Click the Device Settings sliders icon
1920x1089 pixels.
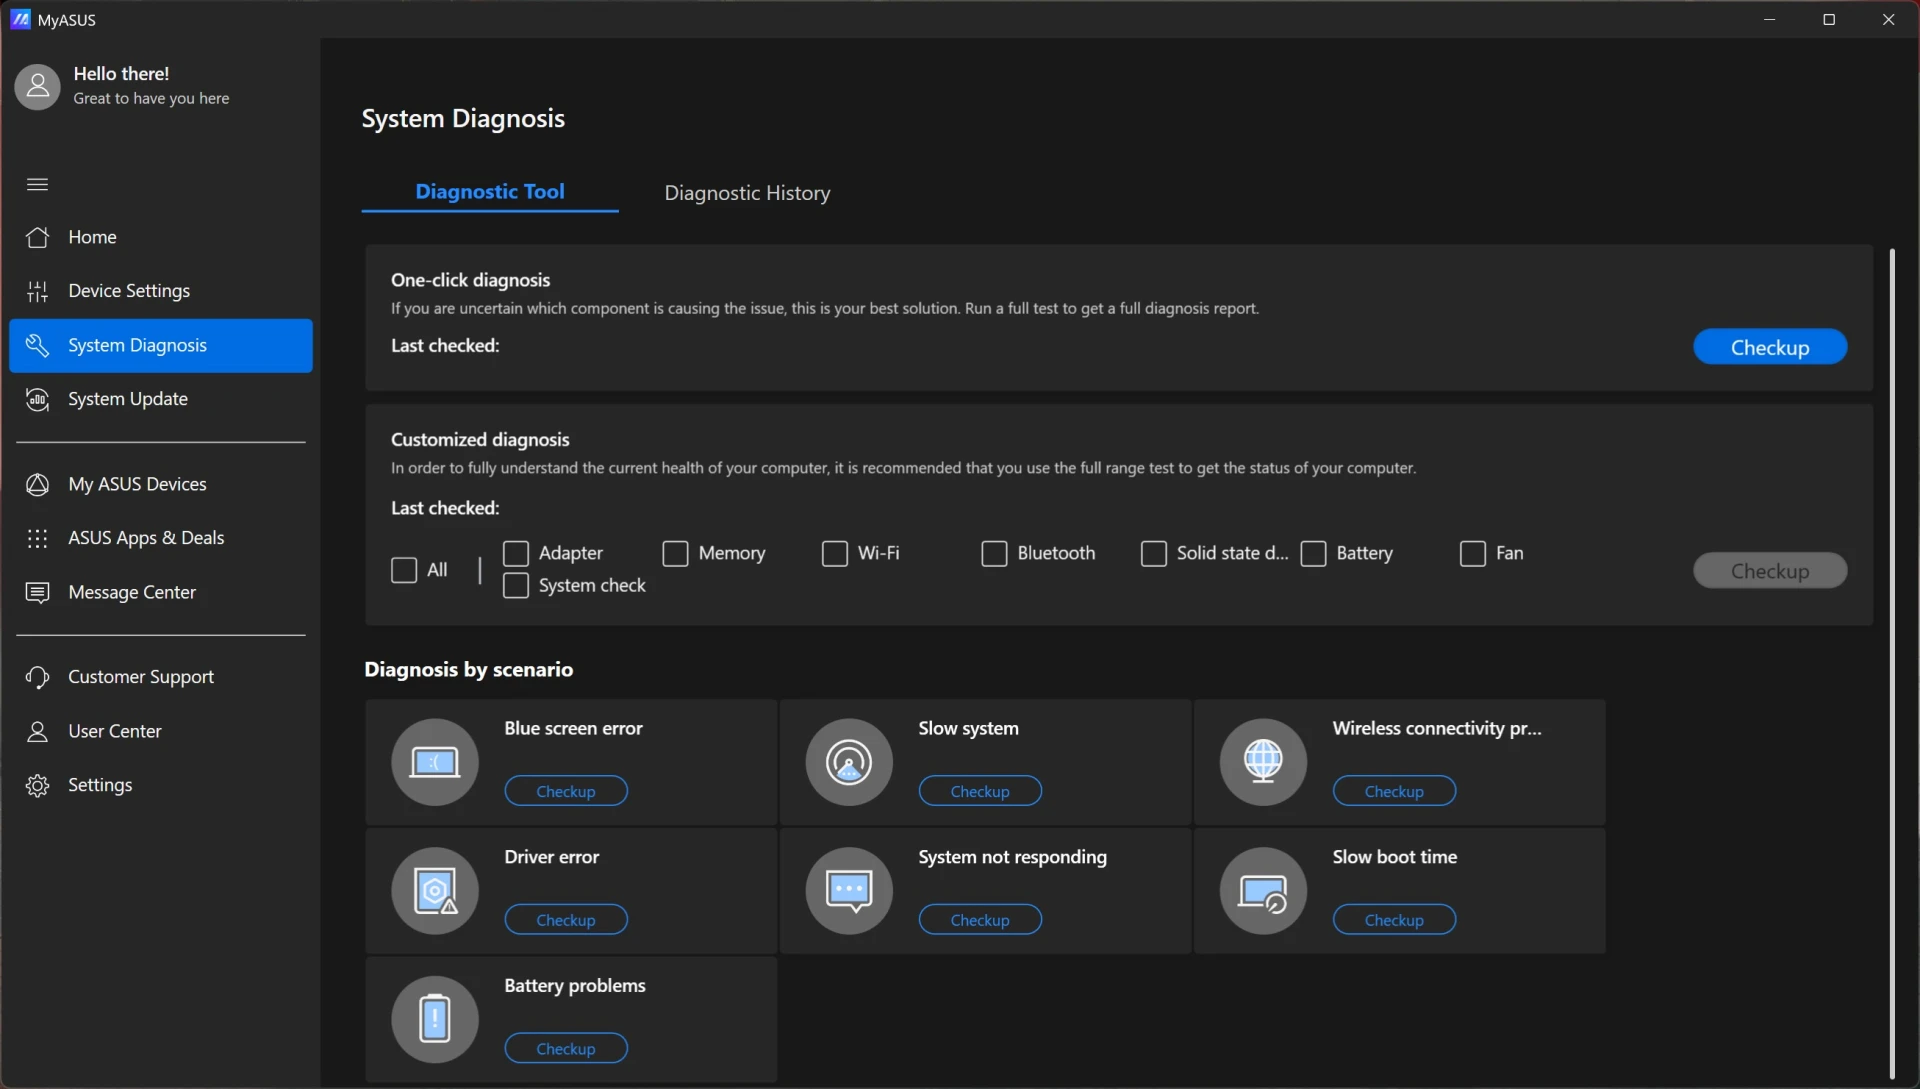[37, 291]
